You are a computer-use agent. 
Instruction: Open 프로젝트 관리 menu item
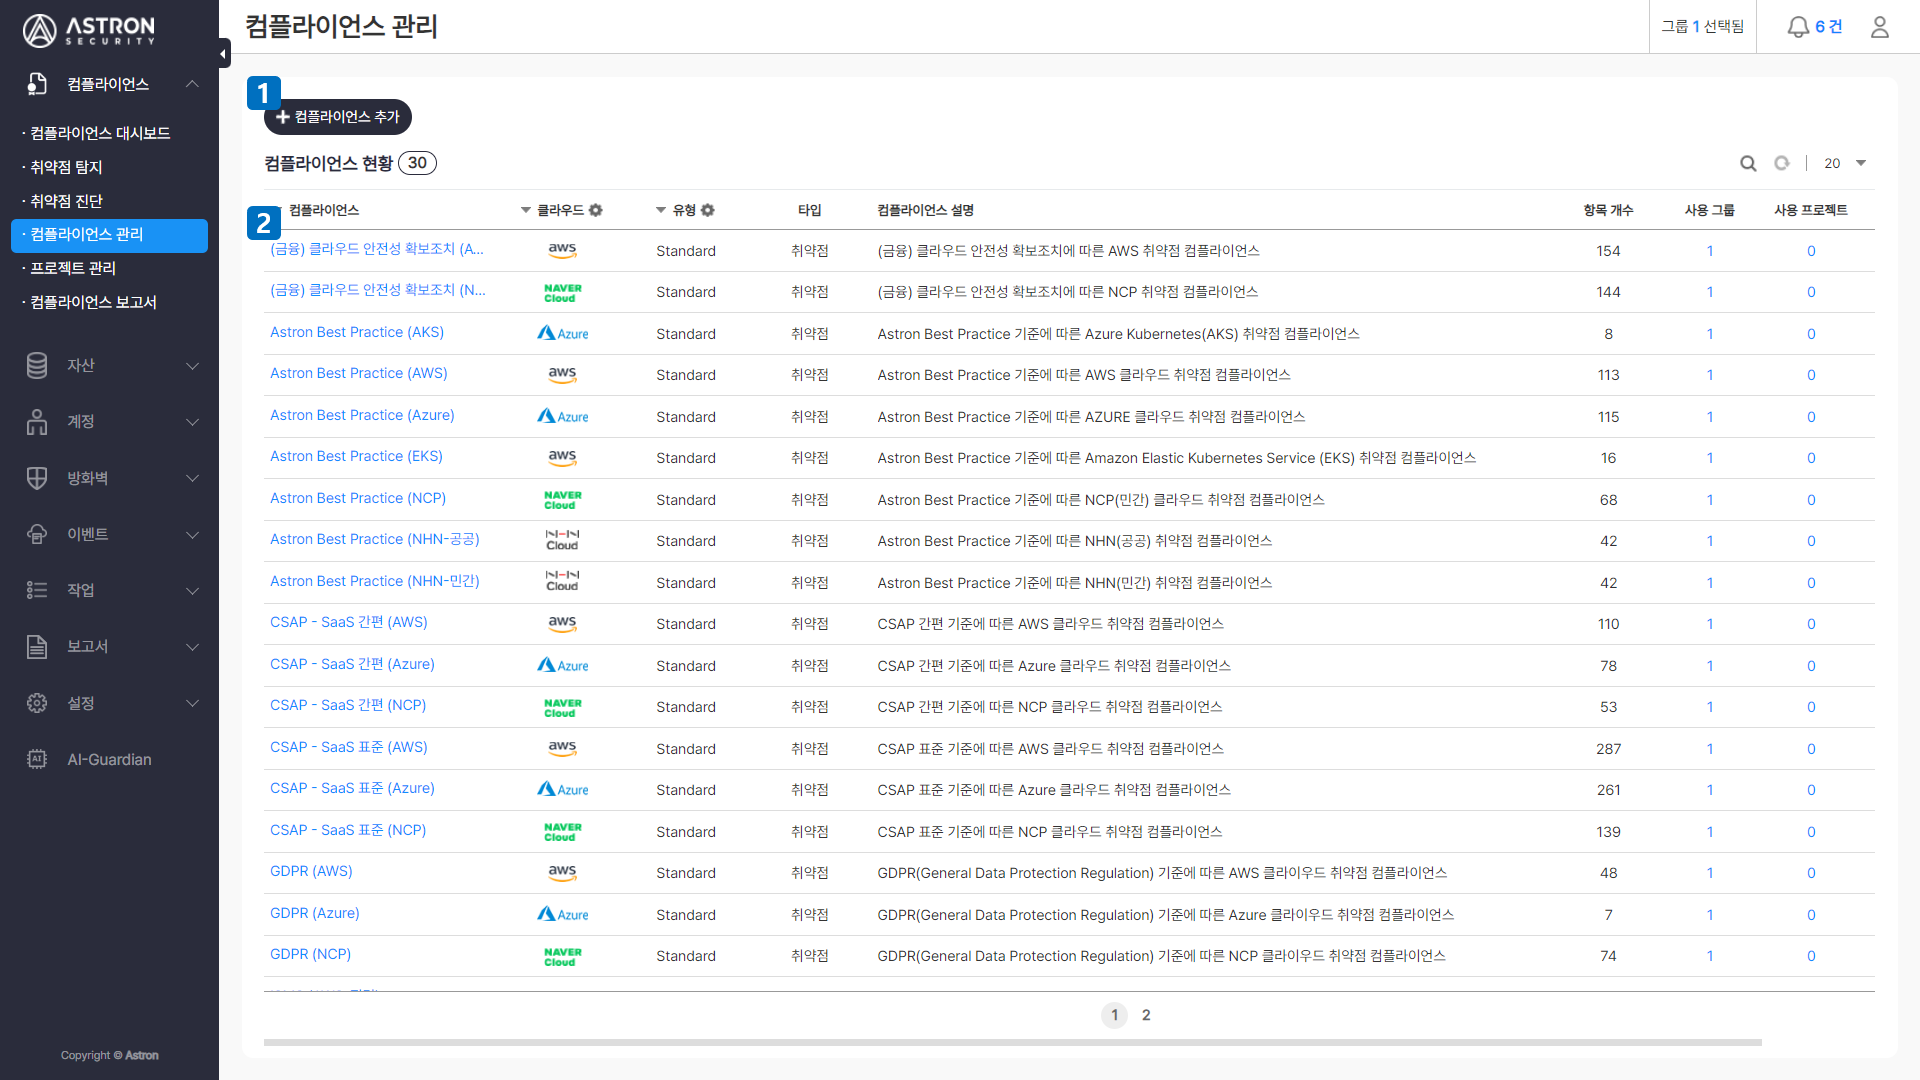[x=73, y=268]
